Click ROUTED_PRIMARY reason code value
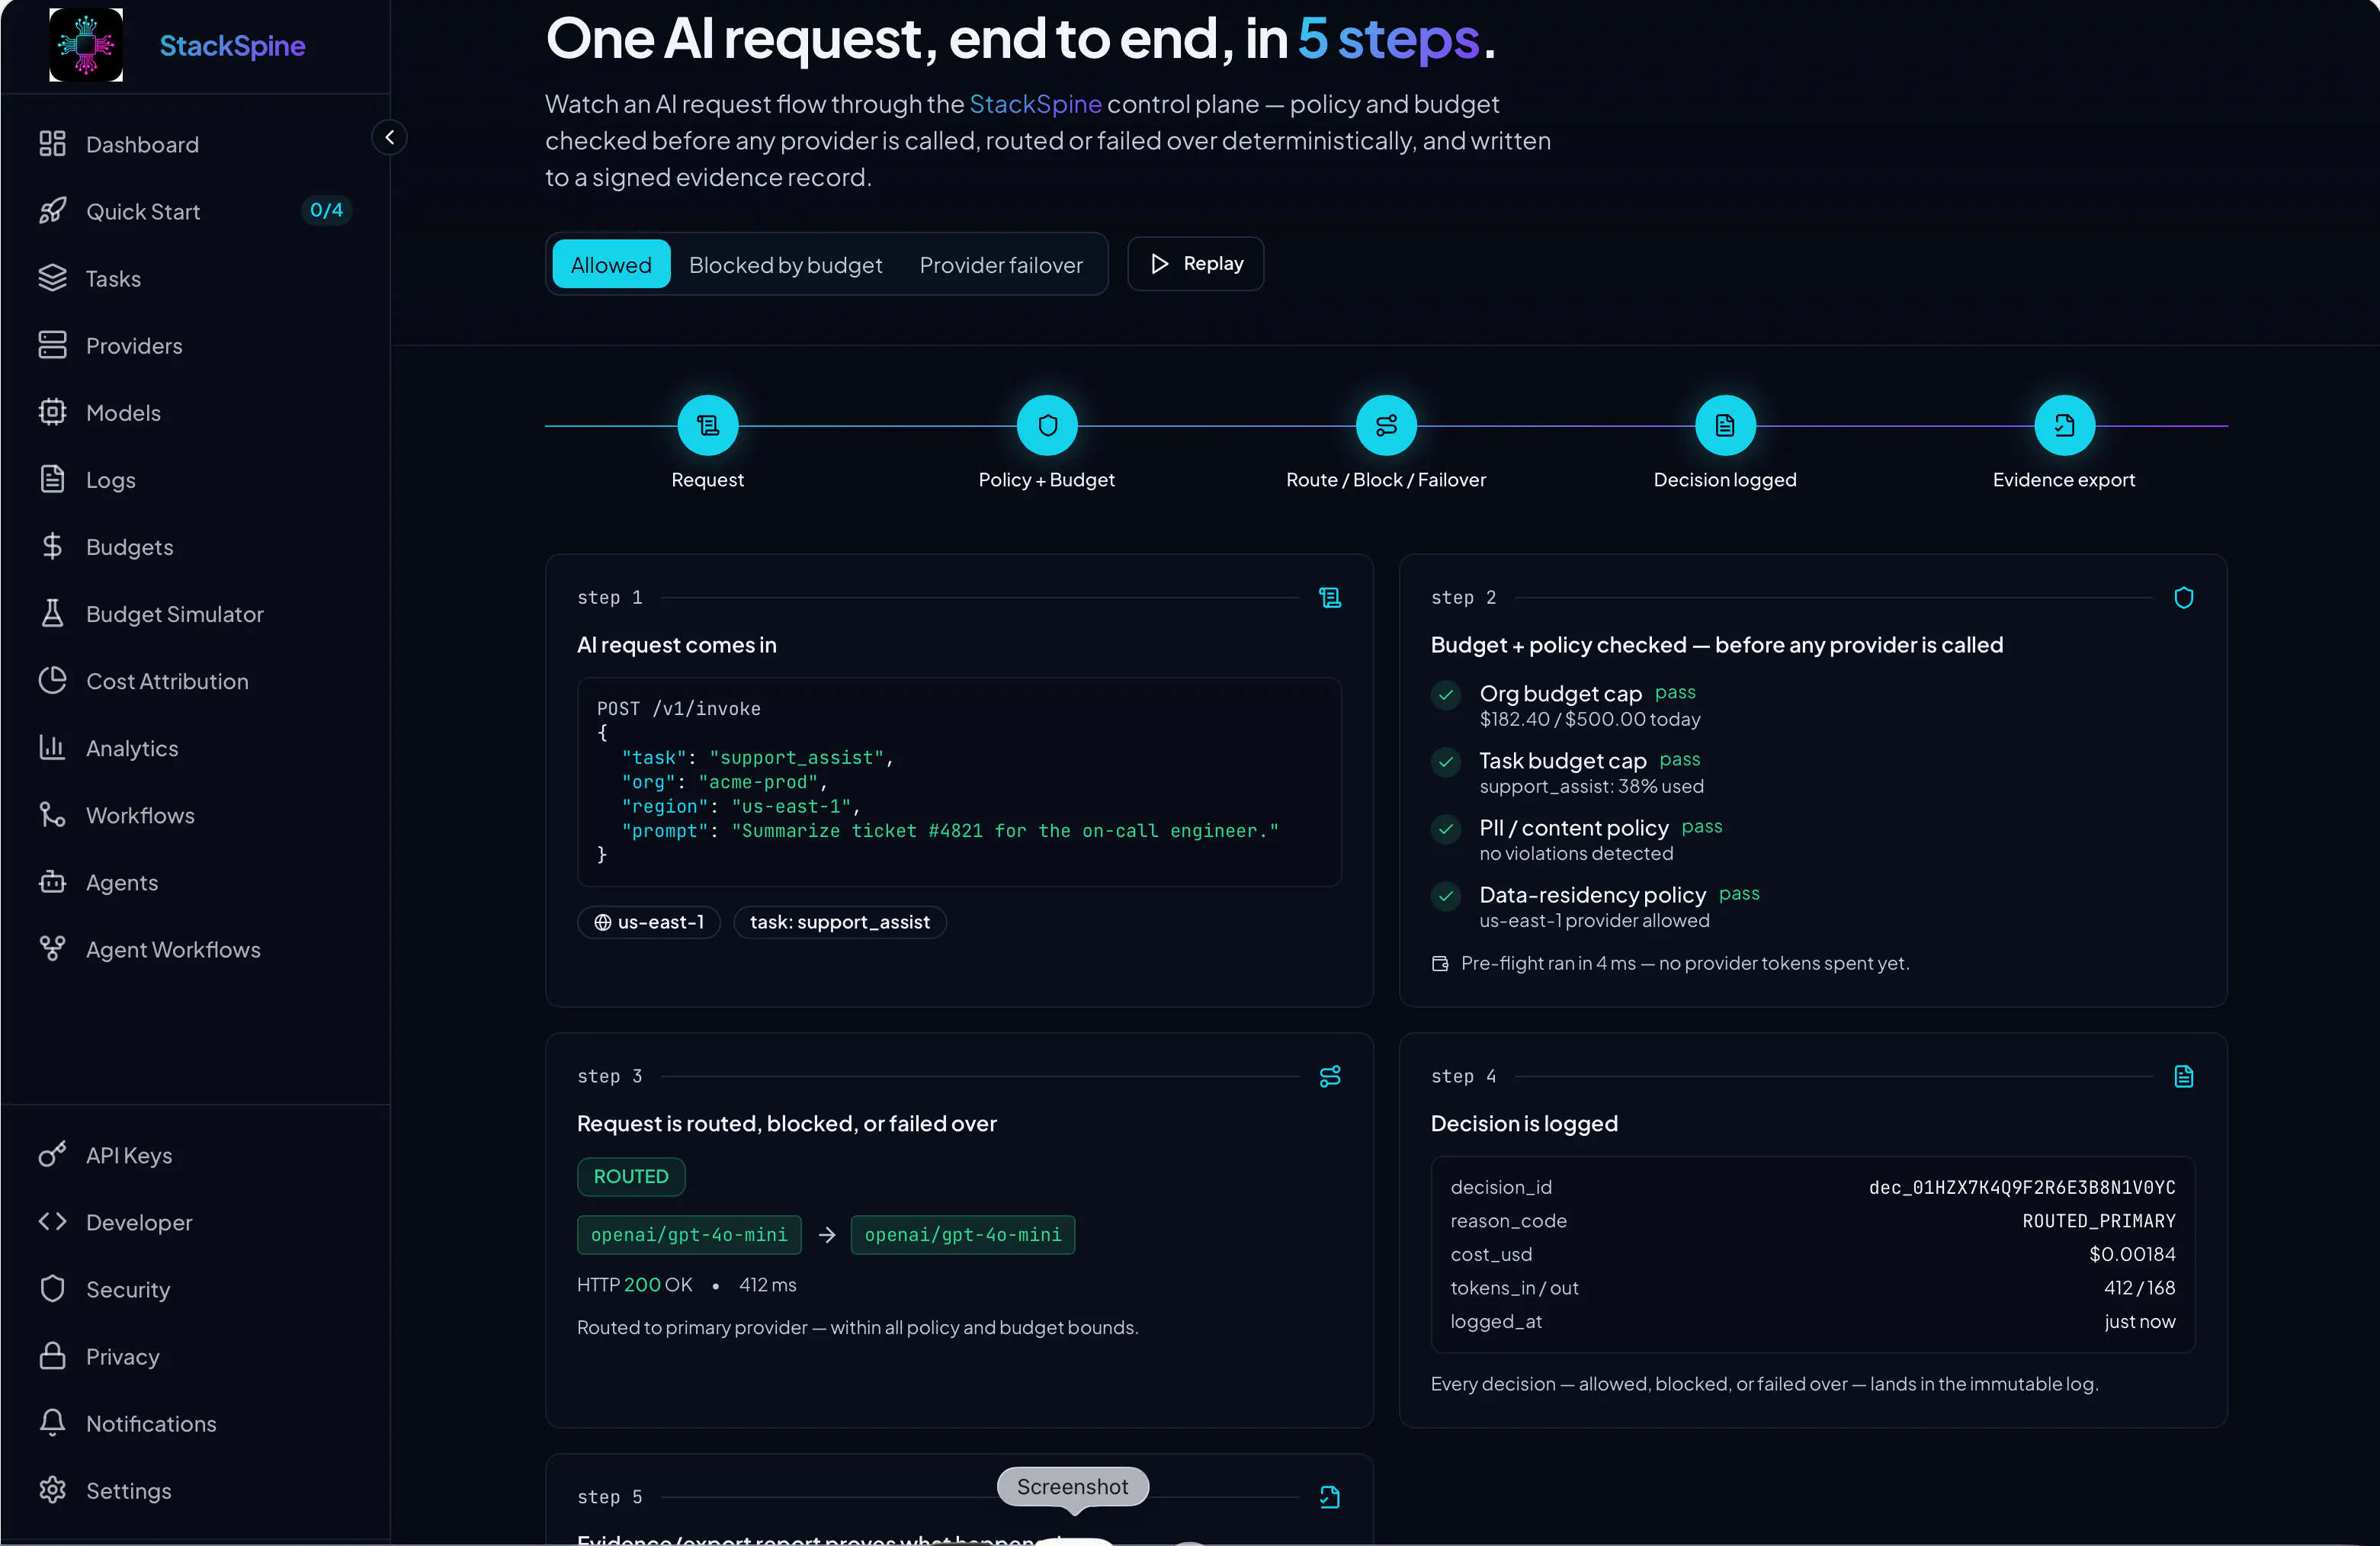The height and width of the screenshot is (1546, 2380). click(x=2098, y=1220)
